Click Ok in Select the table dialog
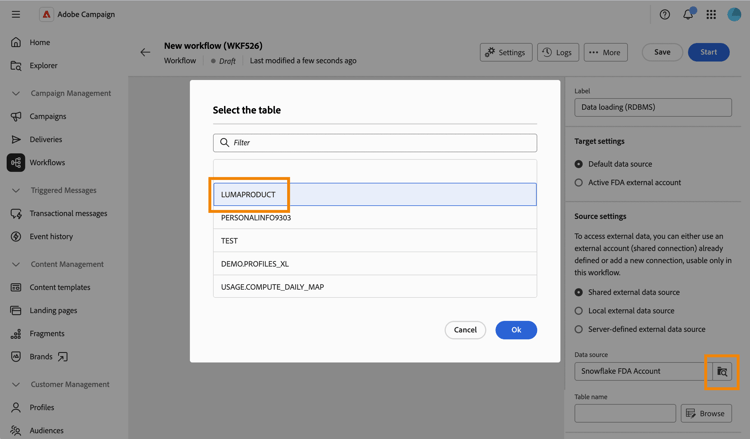The width and height of the screenshot is (750, 439). pos(516,330)
